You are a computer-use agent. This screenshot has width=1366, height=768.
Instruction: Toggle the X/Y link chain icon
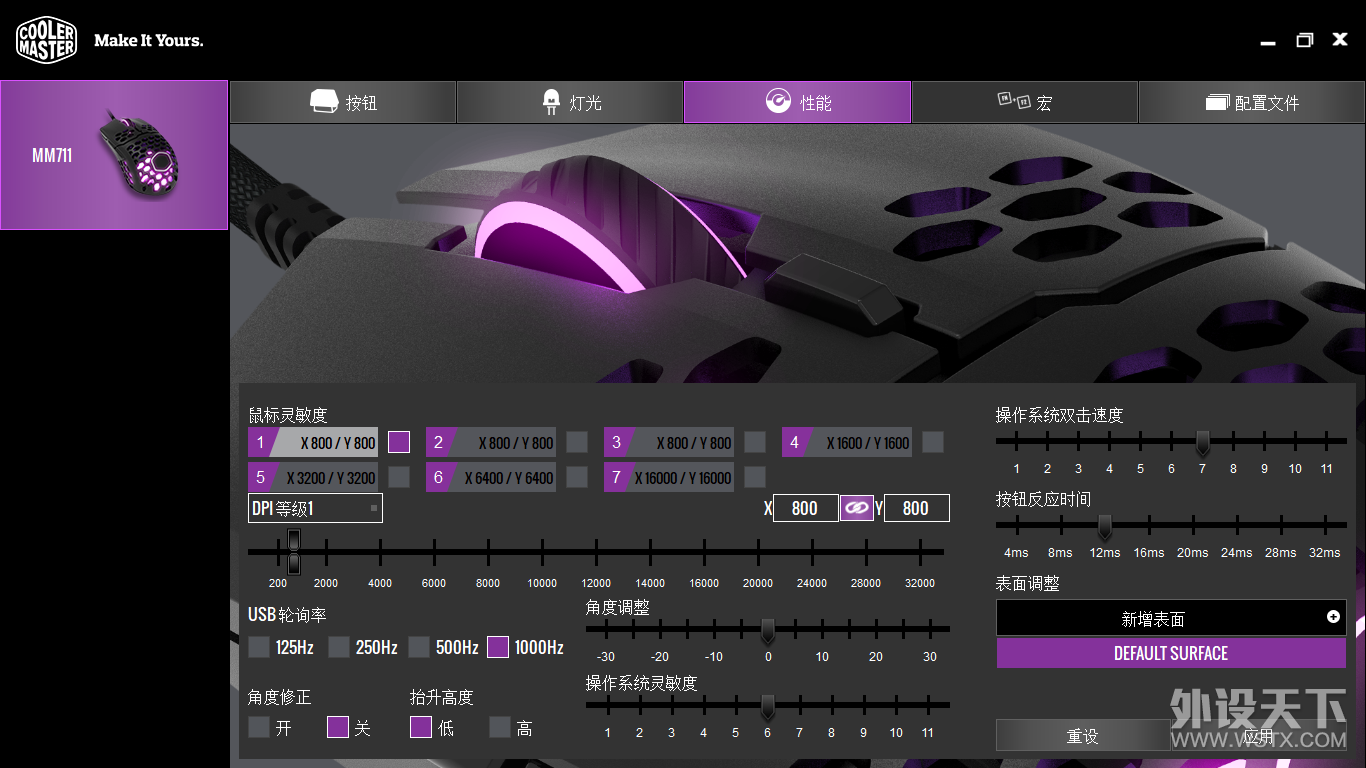click(x=856, y=508)
